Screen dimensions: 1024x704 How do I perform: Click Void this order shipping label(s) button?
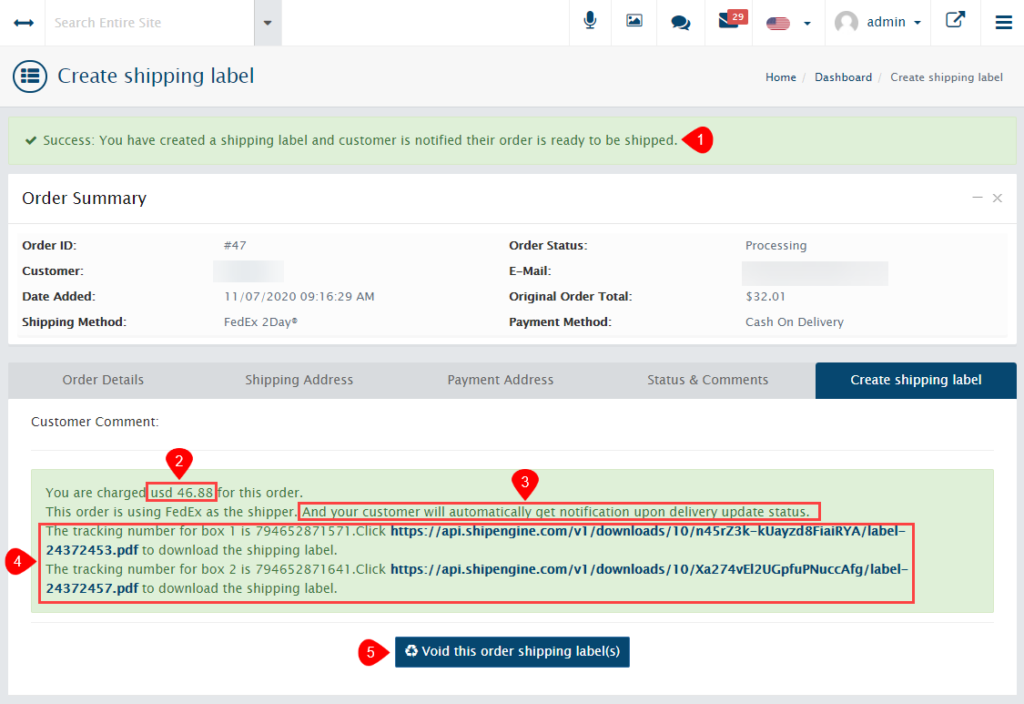[512, 651]
